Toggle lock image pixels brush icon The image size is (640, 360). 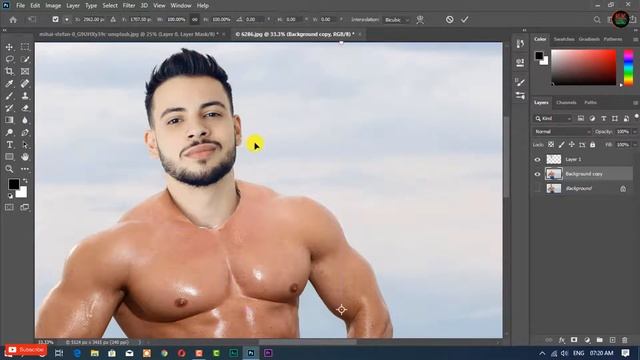coord(562,144)
